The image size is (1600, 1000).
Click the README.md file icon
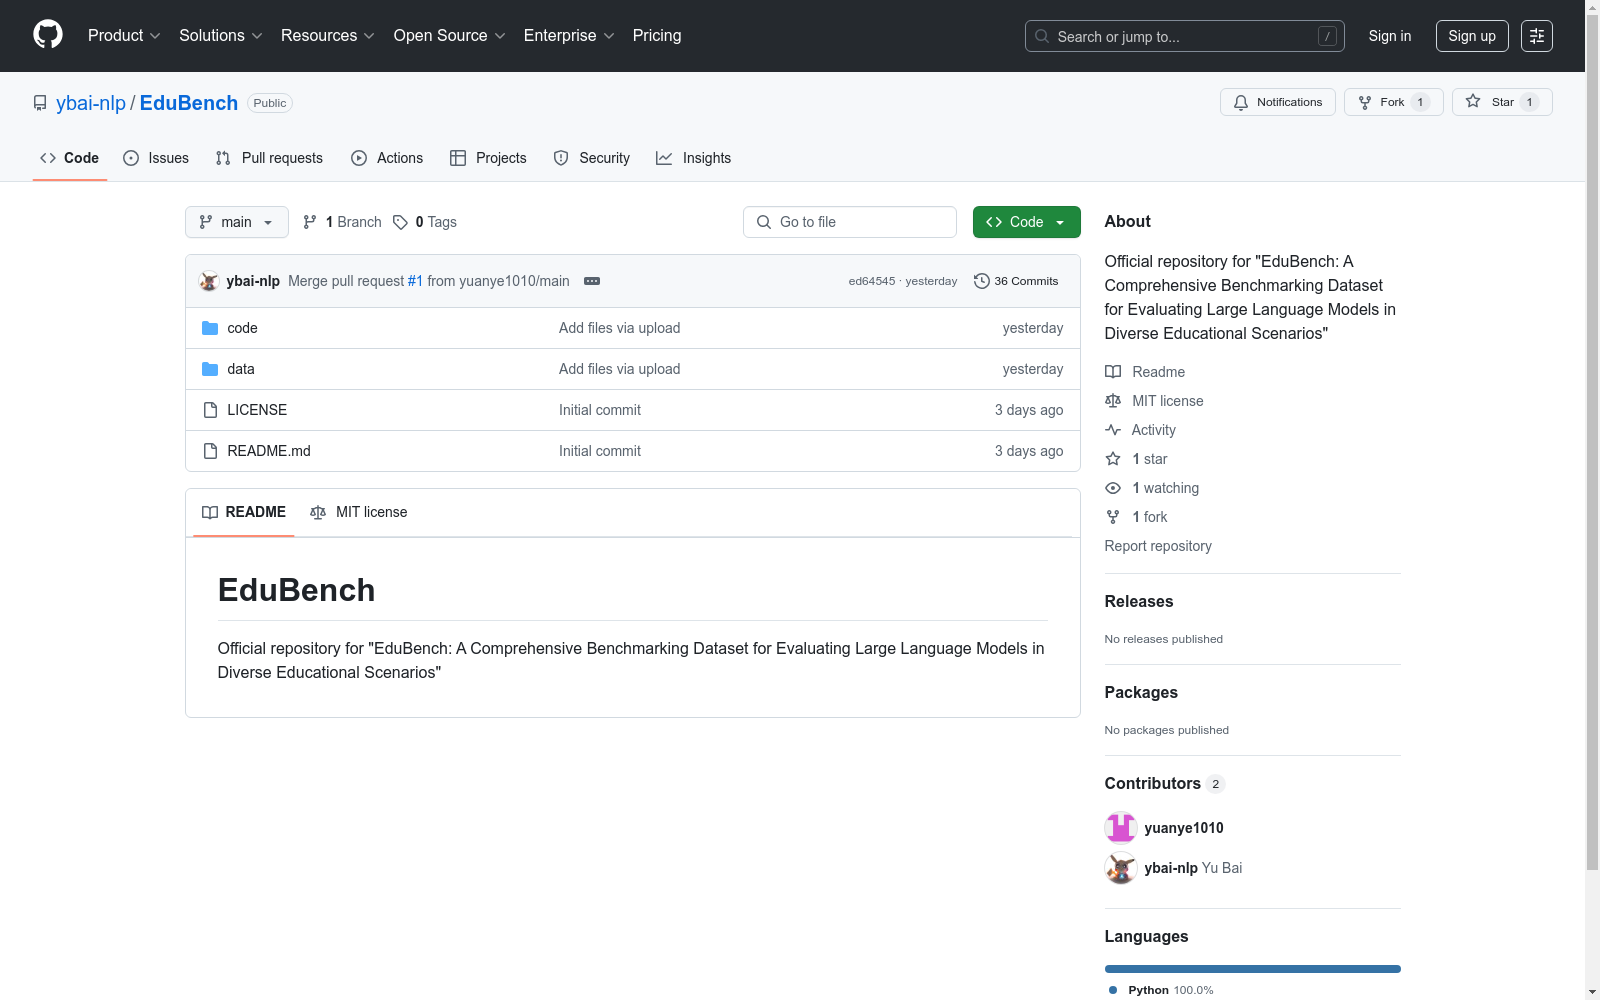click(x=210, y=451)
